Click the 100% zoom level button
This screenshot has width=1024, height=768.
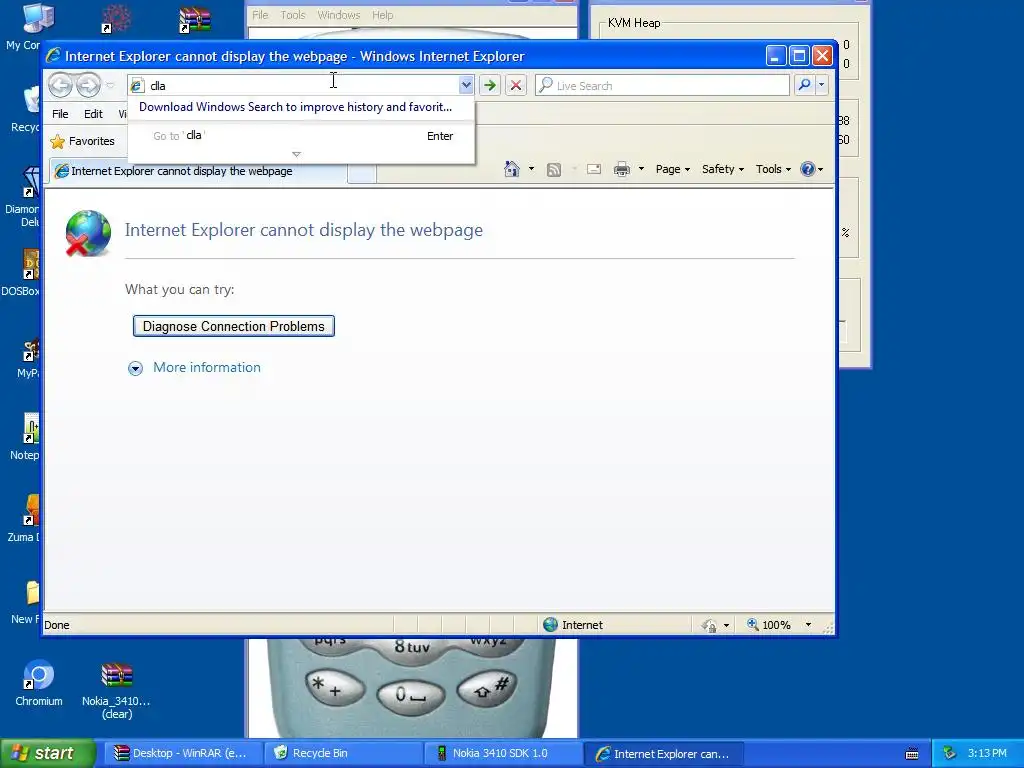pos(769,625)
